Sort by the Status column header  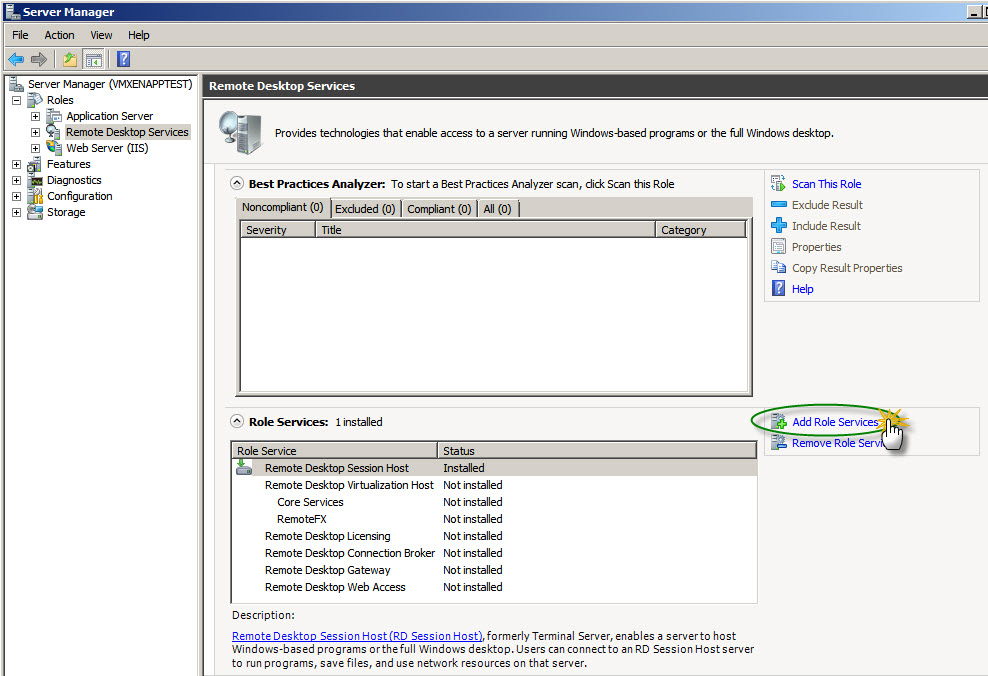597,451
